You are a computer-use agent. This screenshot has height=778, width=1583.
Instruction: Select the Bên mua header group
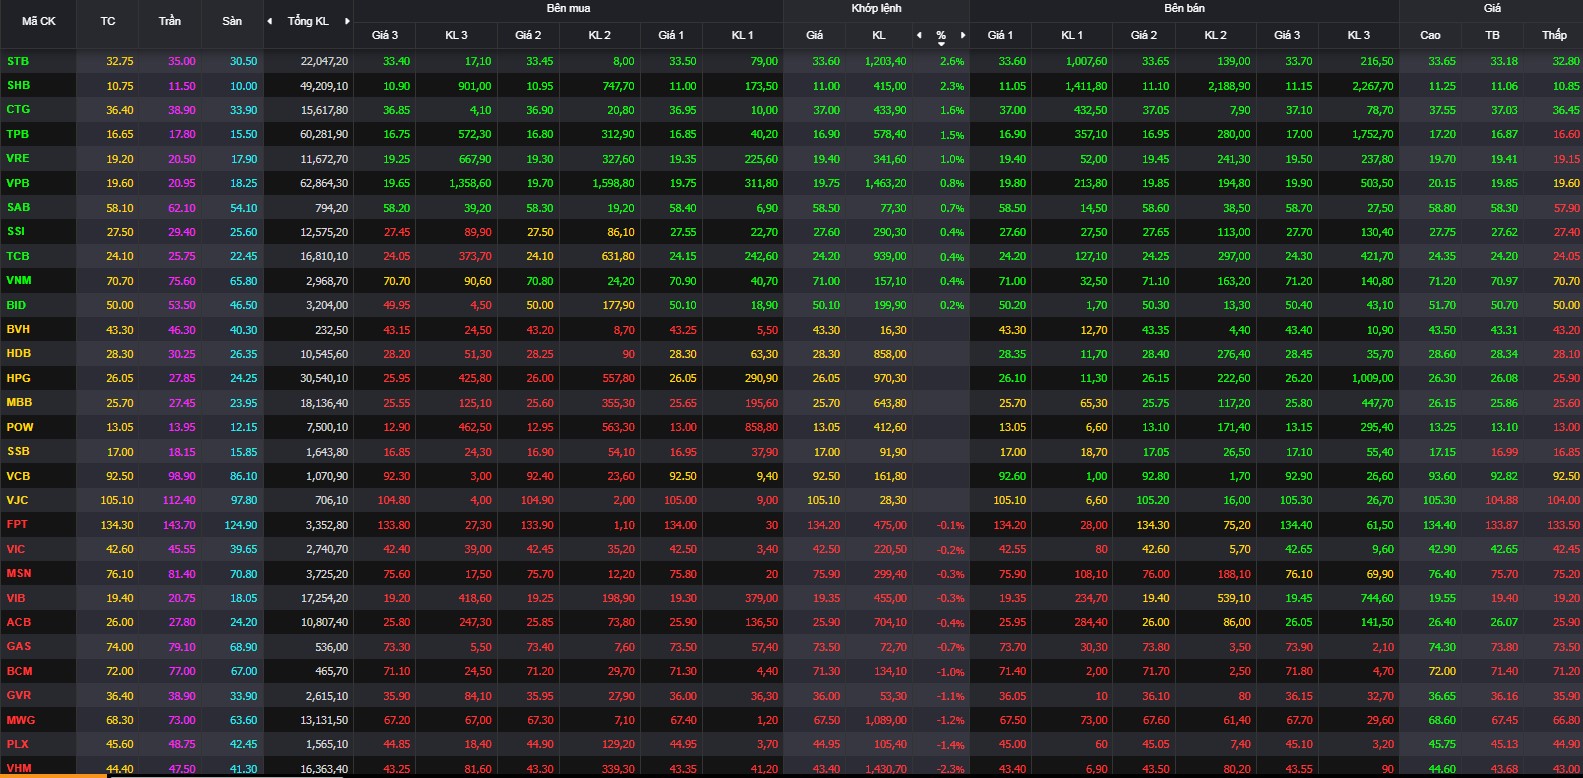pos(568,8)
